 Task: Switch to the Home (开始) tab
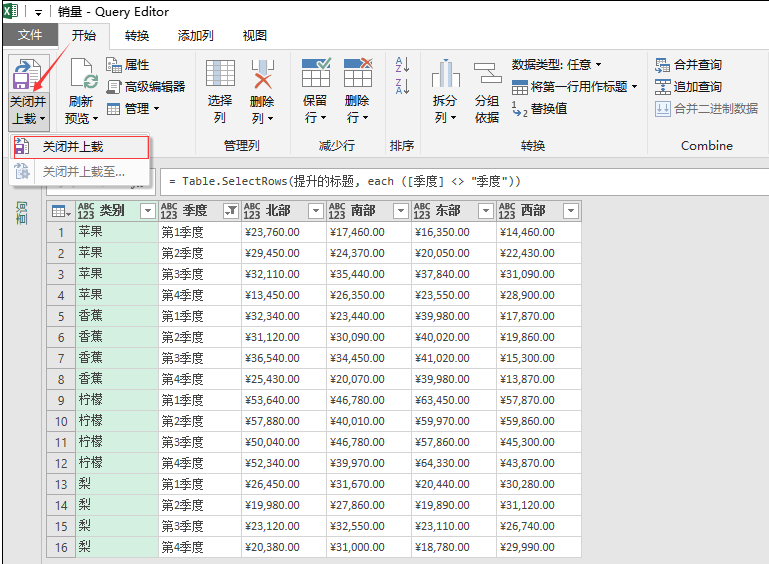pos(84,35)
